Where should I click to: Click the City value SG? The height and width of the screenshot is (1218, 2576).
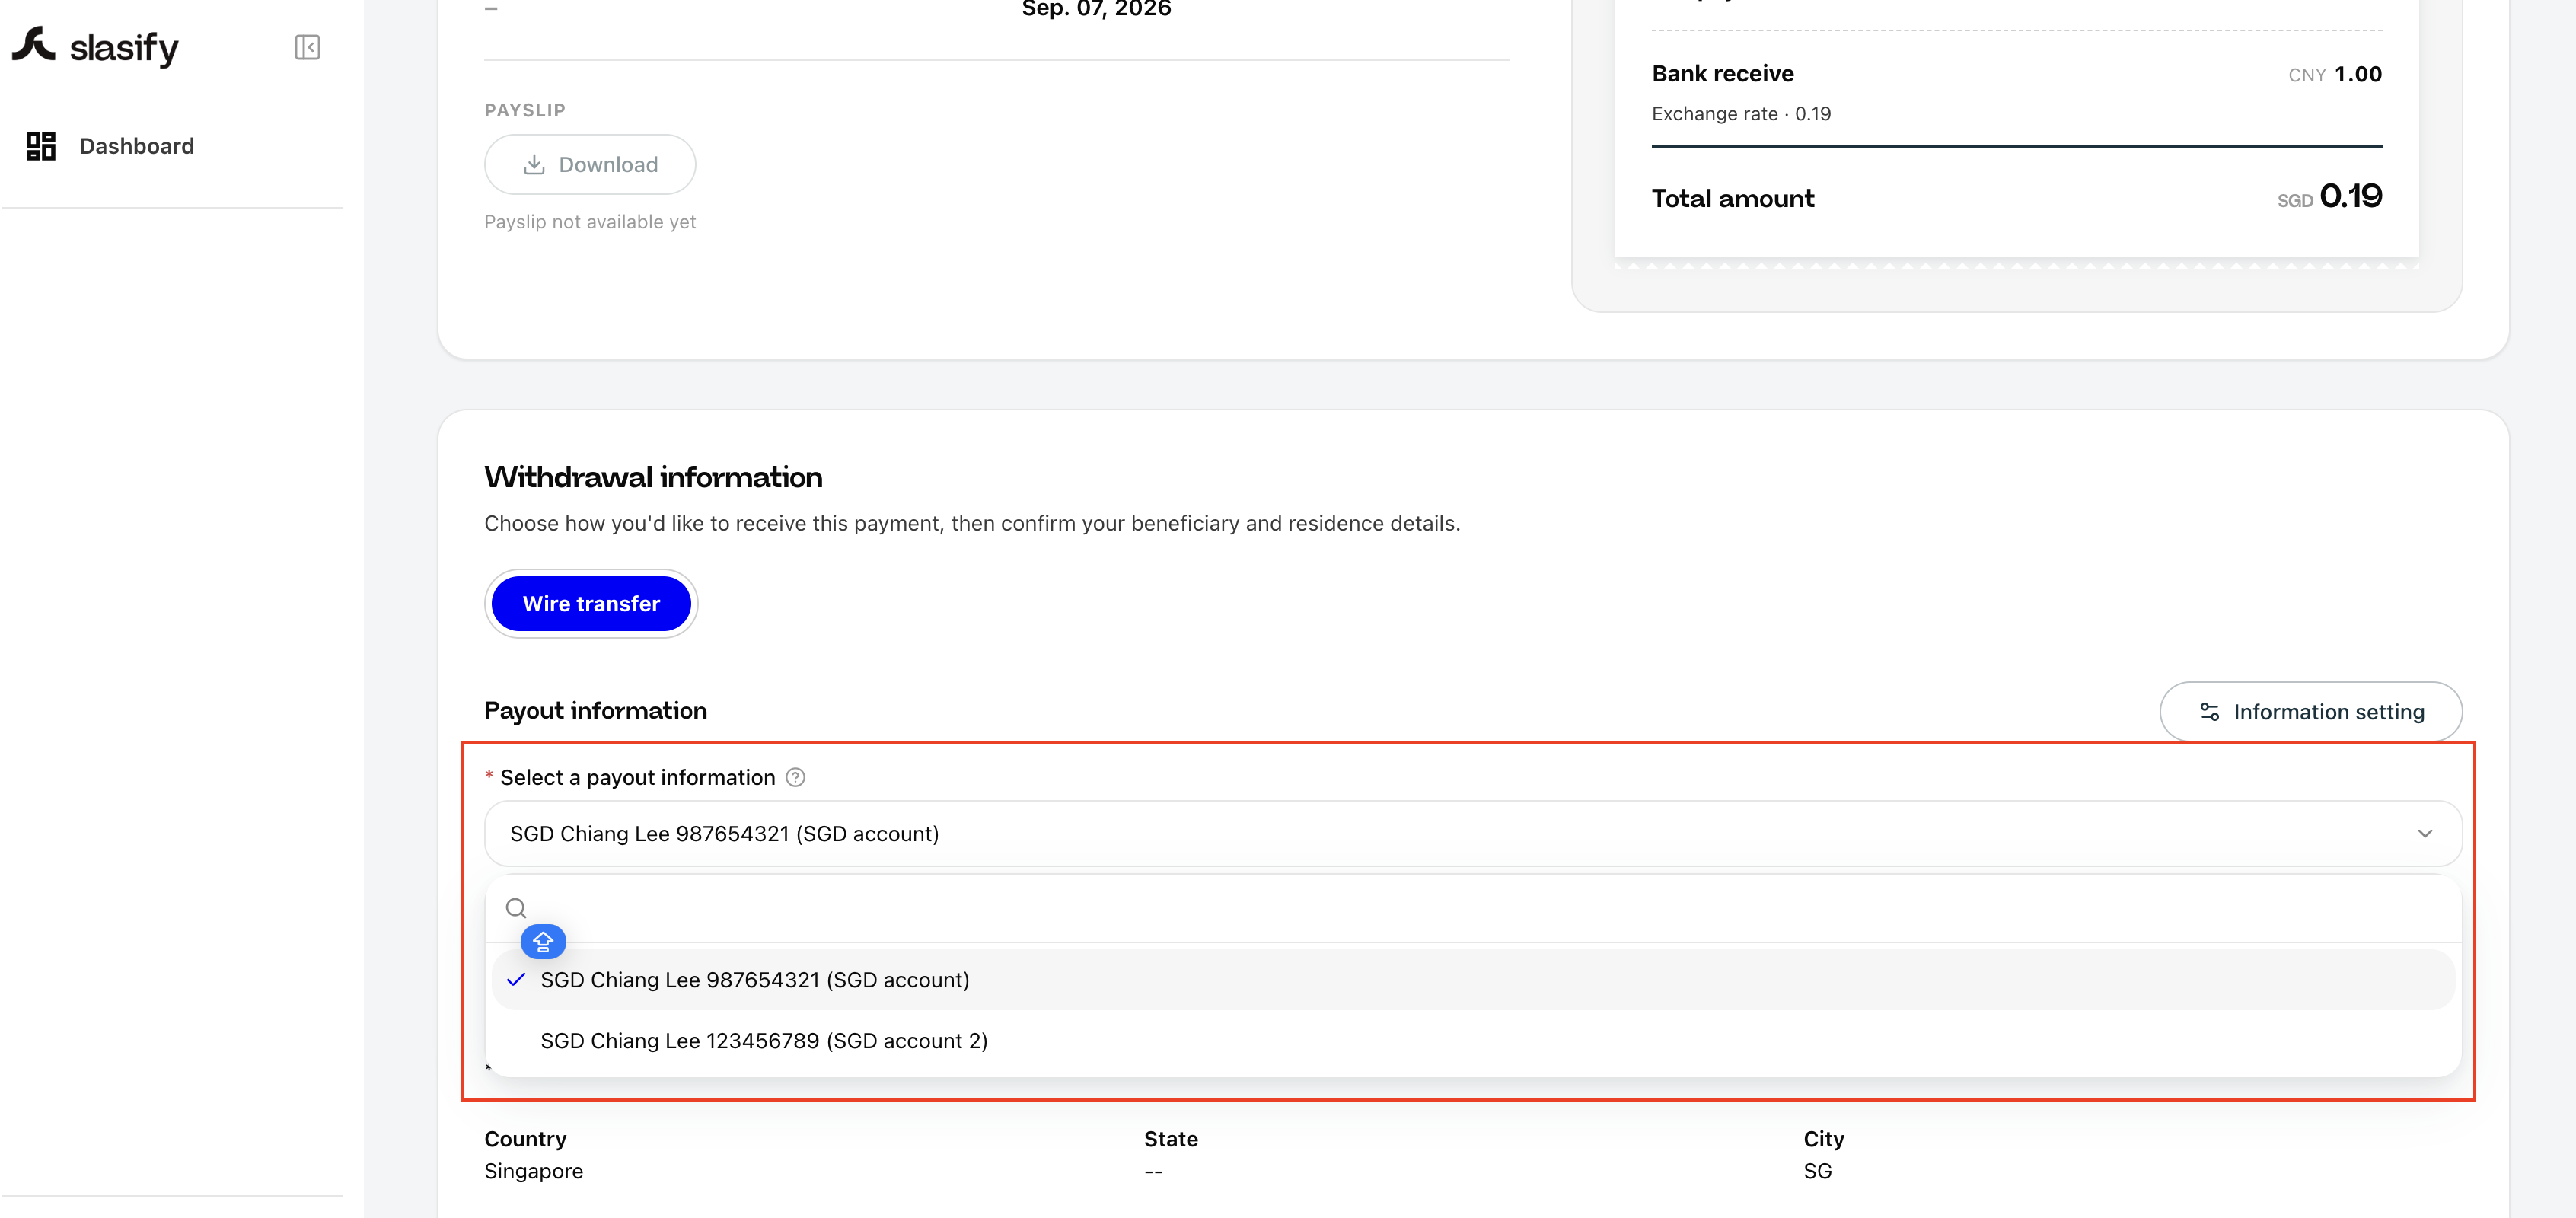(x=1817, y=1171)
